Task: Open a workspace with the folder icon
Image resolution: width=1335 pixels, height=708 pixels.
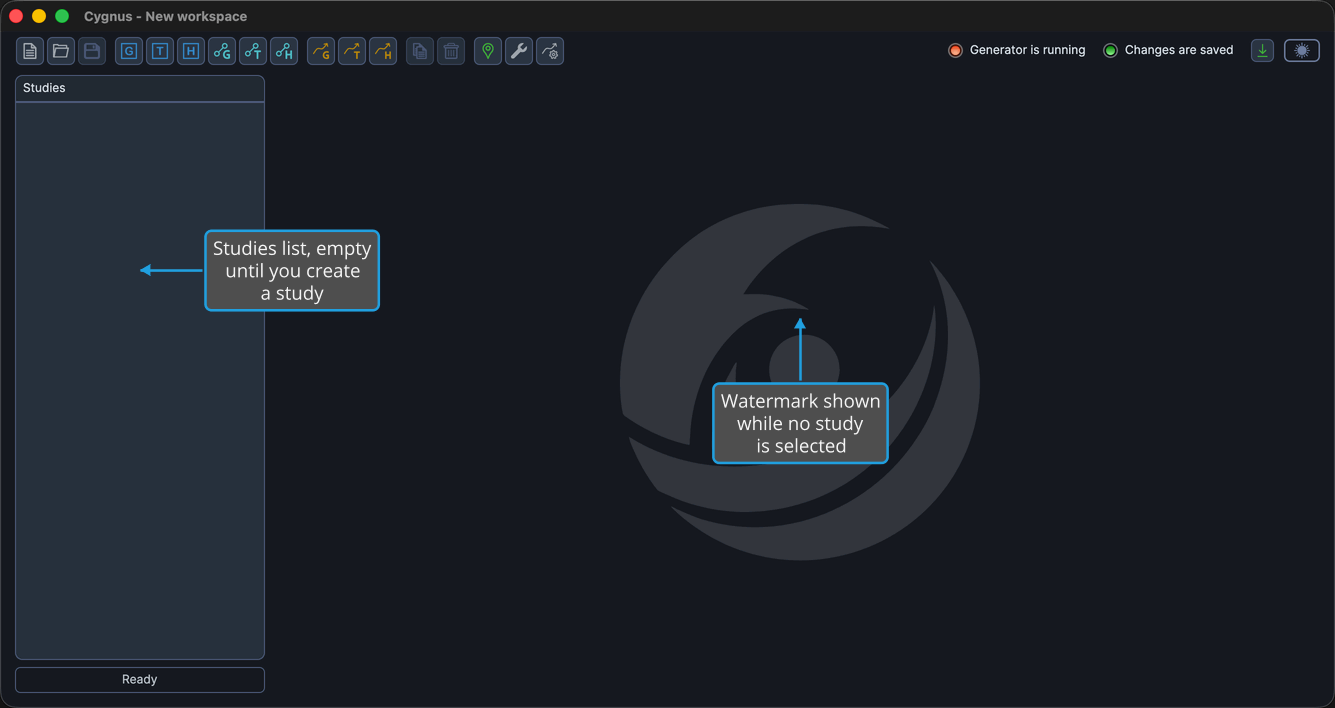Action: (61, 51)
